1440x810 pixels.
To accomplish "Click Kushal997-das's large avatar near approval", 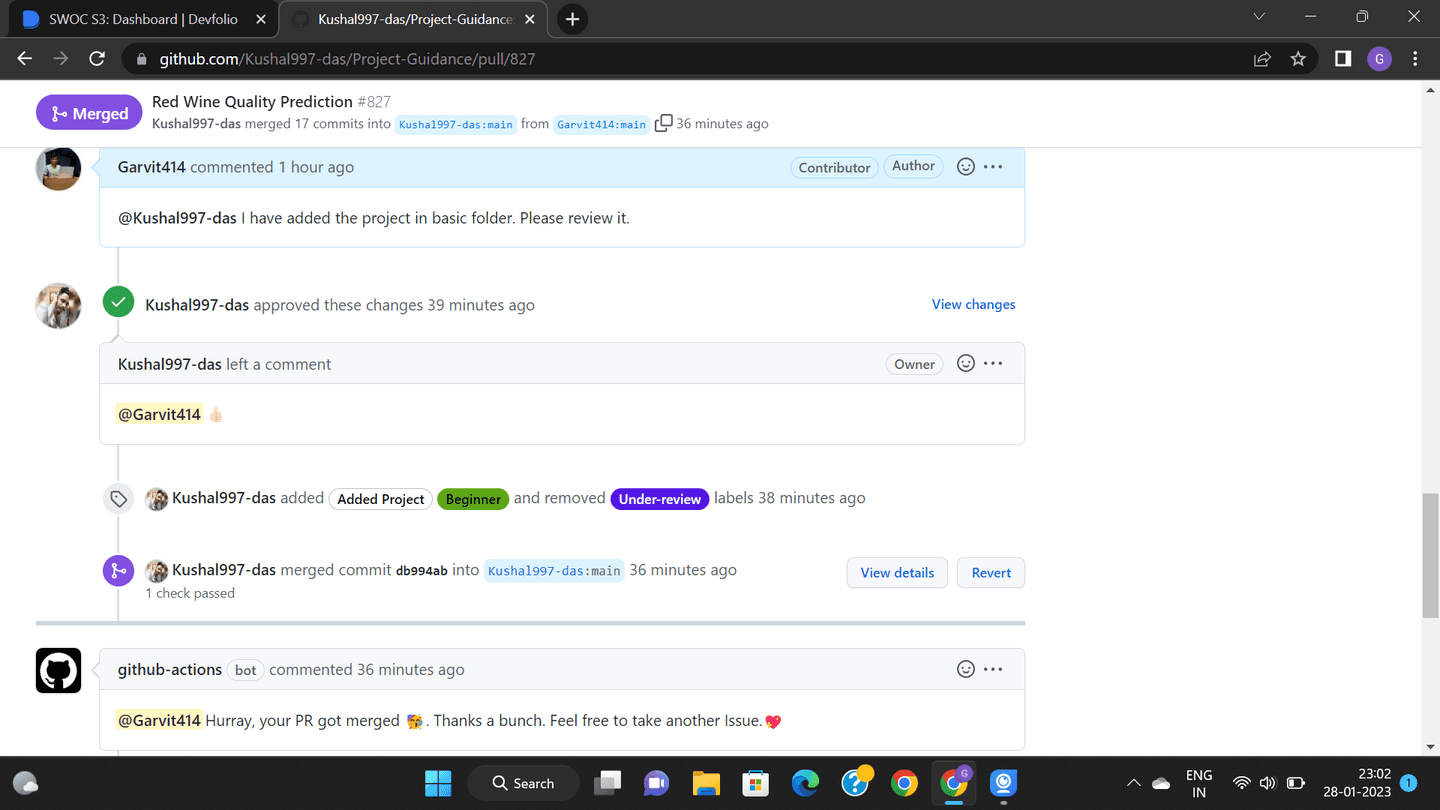I will tap(58, 305).
